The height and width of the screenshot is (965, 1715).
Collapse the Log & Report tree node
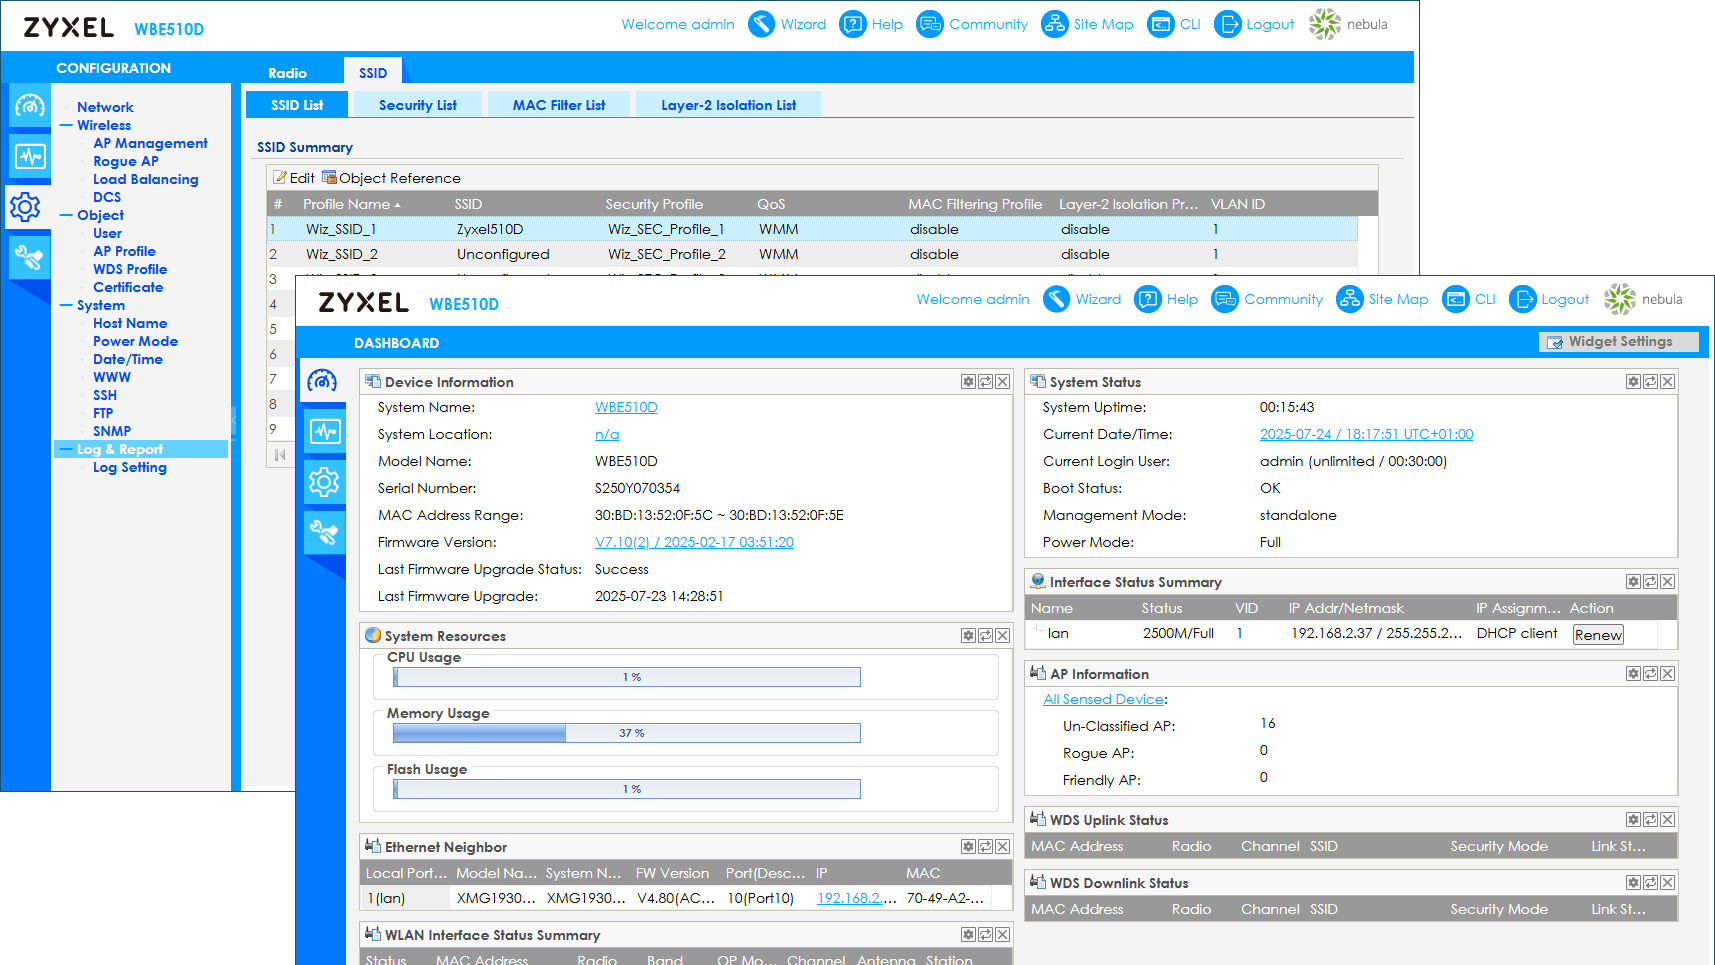[x=66, y=449]
